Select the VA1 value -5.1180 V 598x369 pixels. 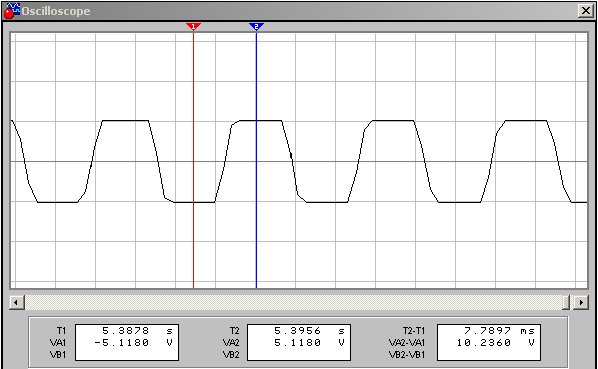[133, 343]
